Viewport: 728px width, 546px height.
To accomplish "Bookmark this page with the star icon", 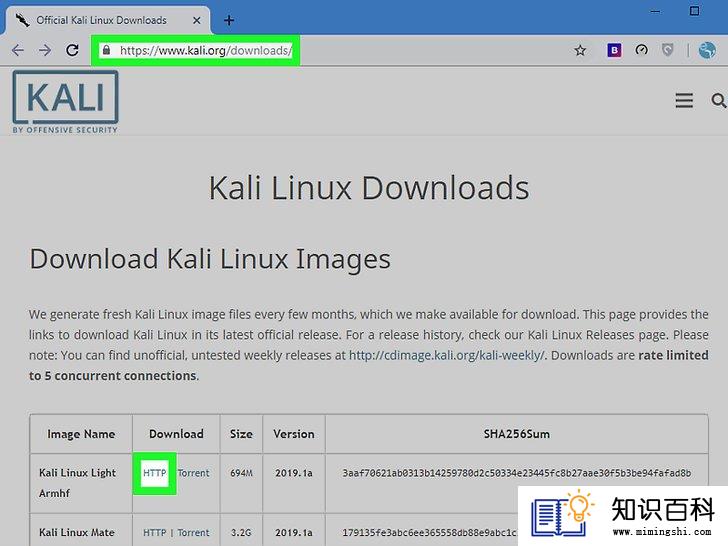I will [x=580, y=50].
